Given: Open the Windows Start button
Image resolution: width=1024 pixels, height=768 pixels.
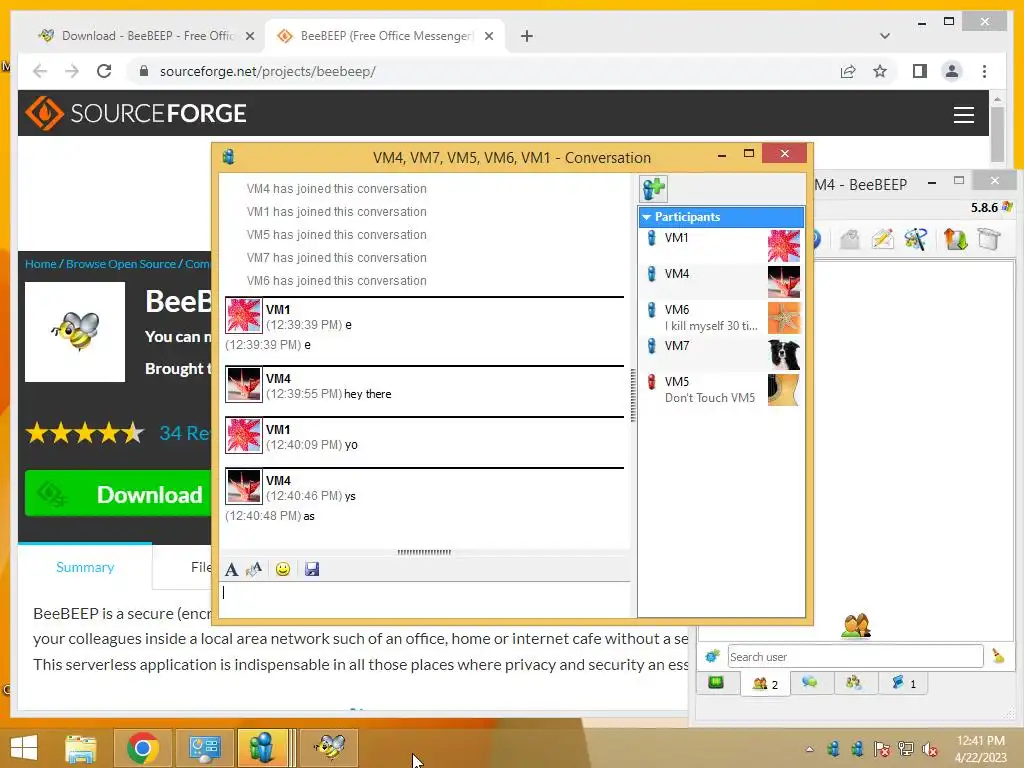Looking at the screenshot, I should [24, 748].
